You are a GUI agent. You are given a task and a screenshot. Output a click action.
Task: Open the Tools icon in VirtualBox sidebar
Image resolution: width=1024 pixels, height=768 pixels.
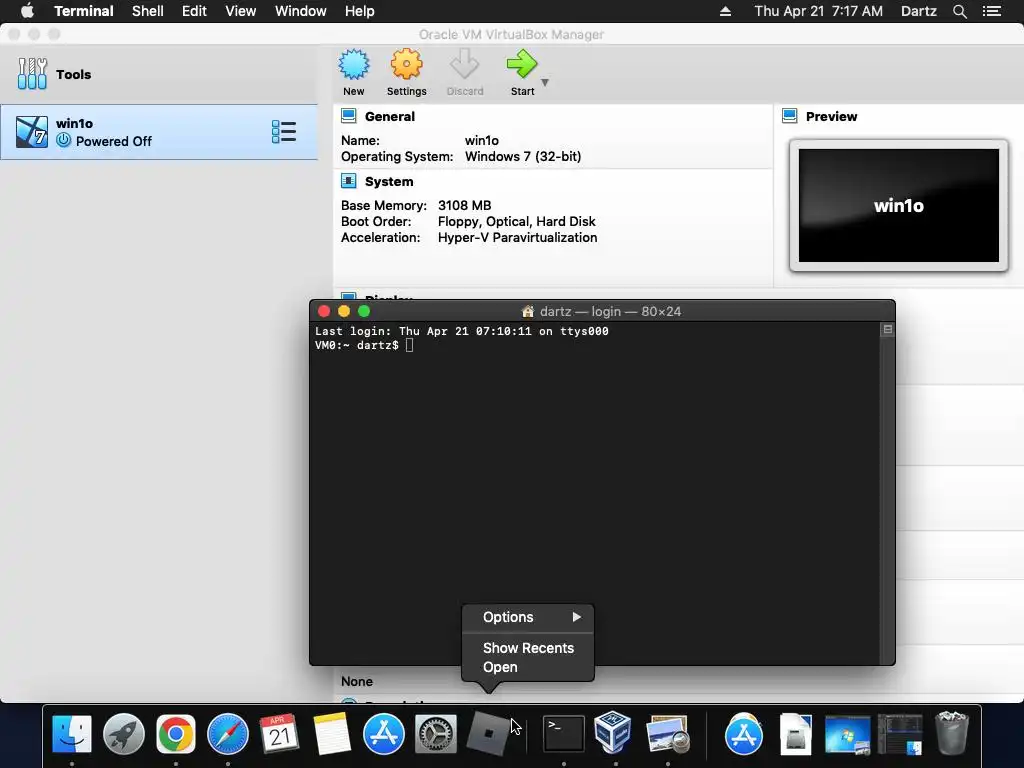coord(32,74)
